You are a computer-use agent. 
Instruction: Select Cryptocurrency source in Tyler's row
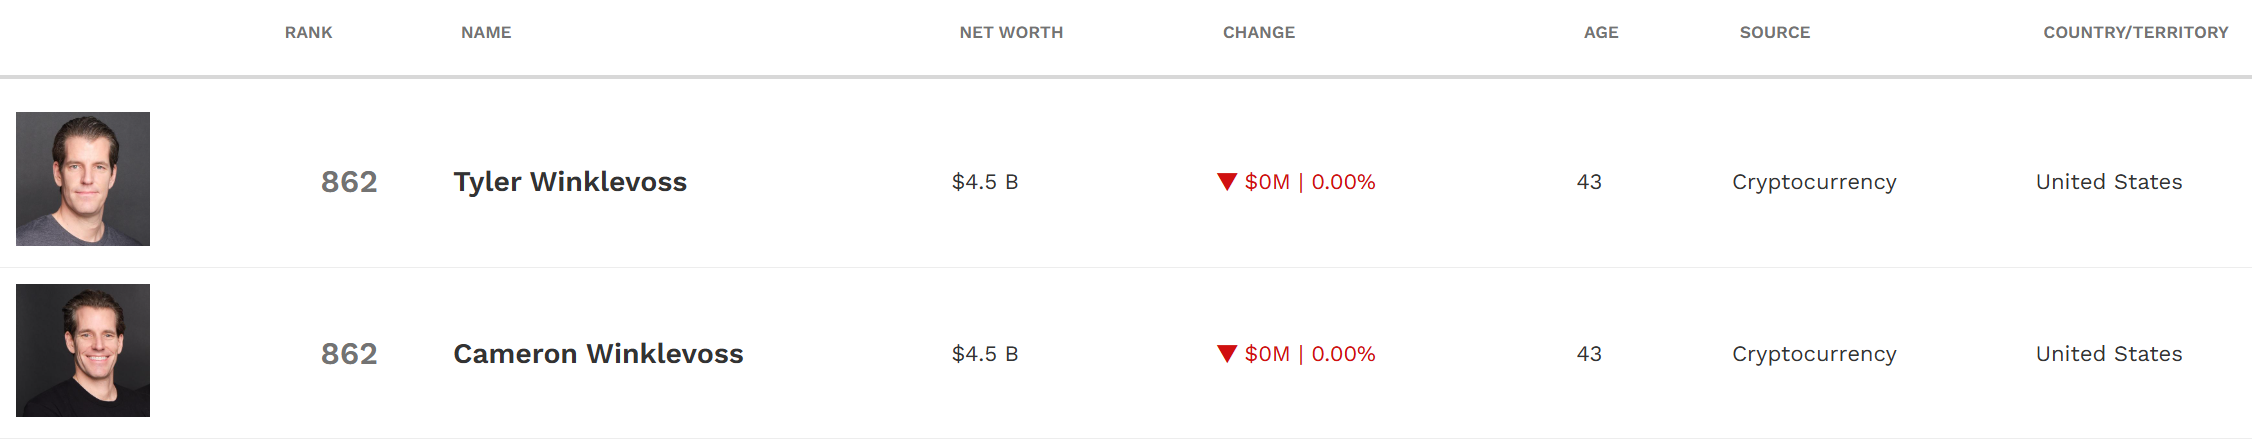pyautogui.click(x=1814, y=182)
